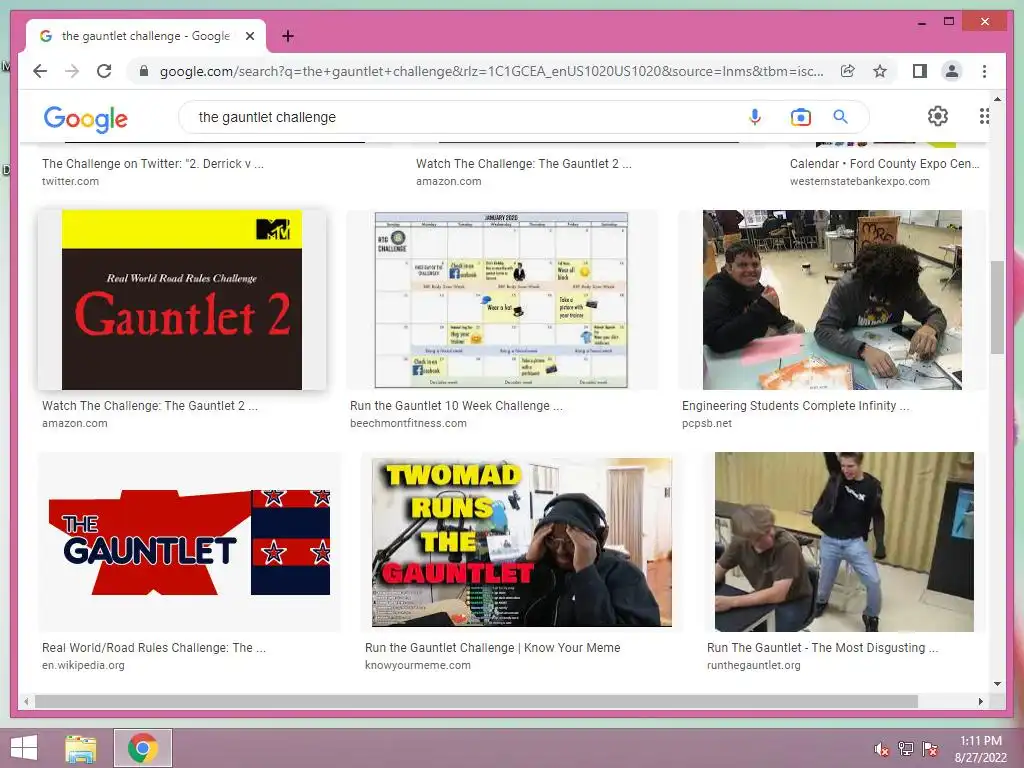Click the vertical scrollbar thumb
Viewport: 1024px width, 768px height.
pos(997,307)
